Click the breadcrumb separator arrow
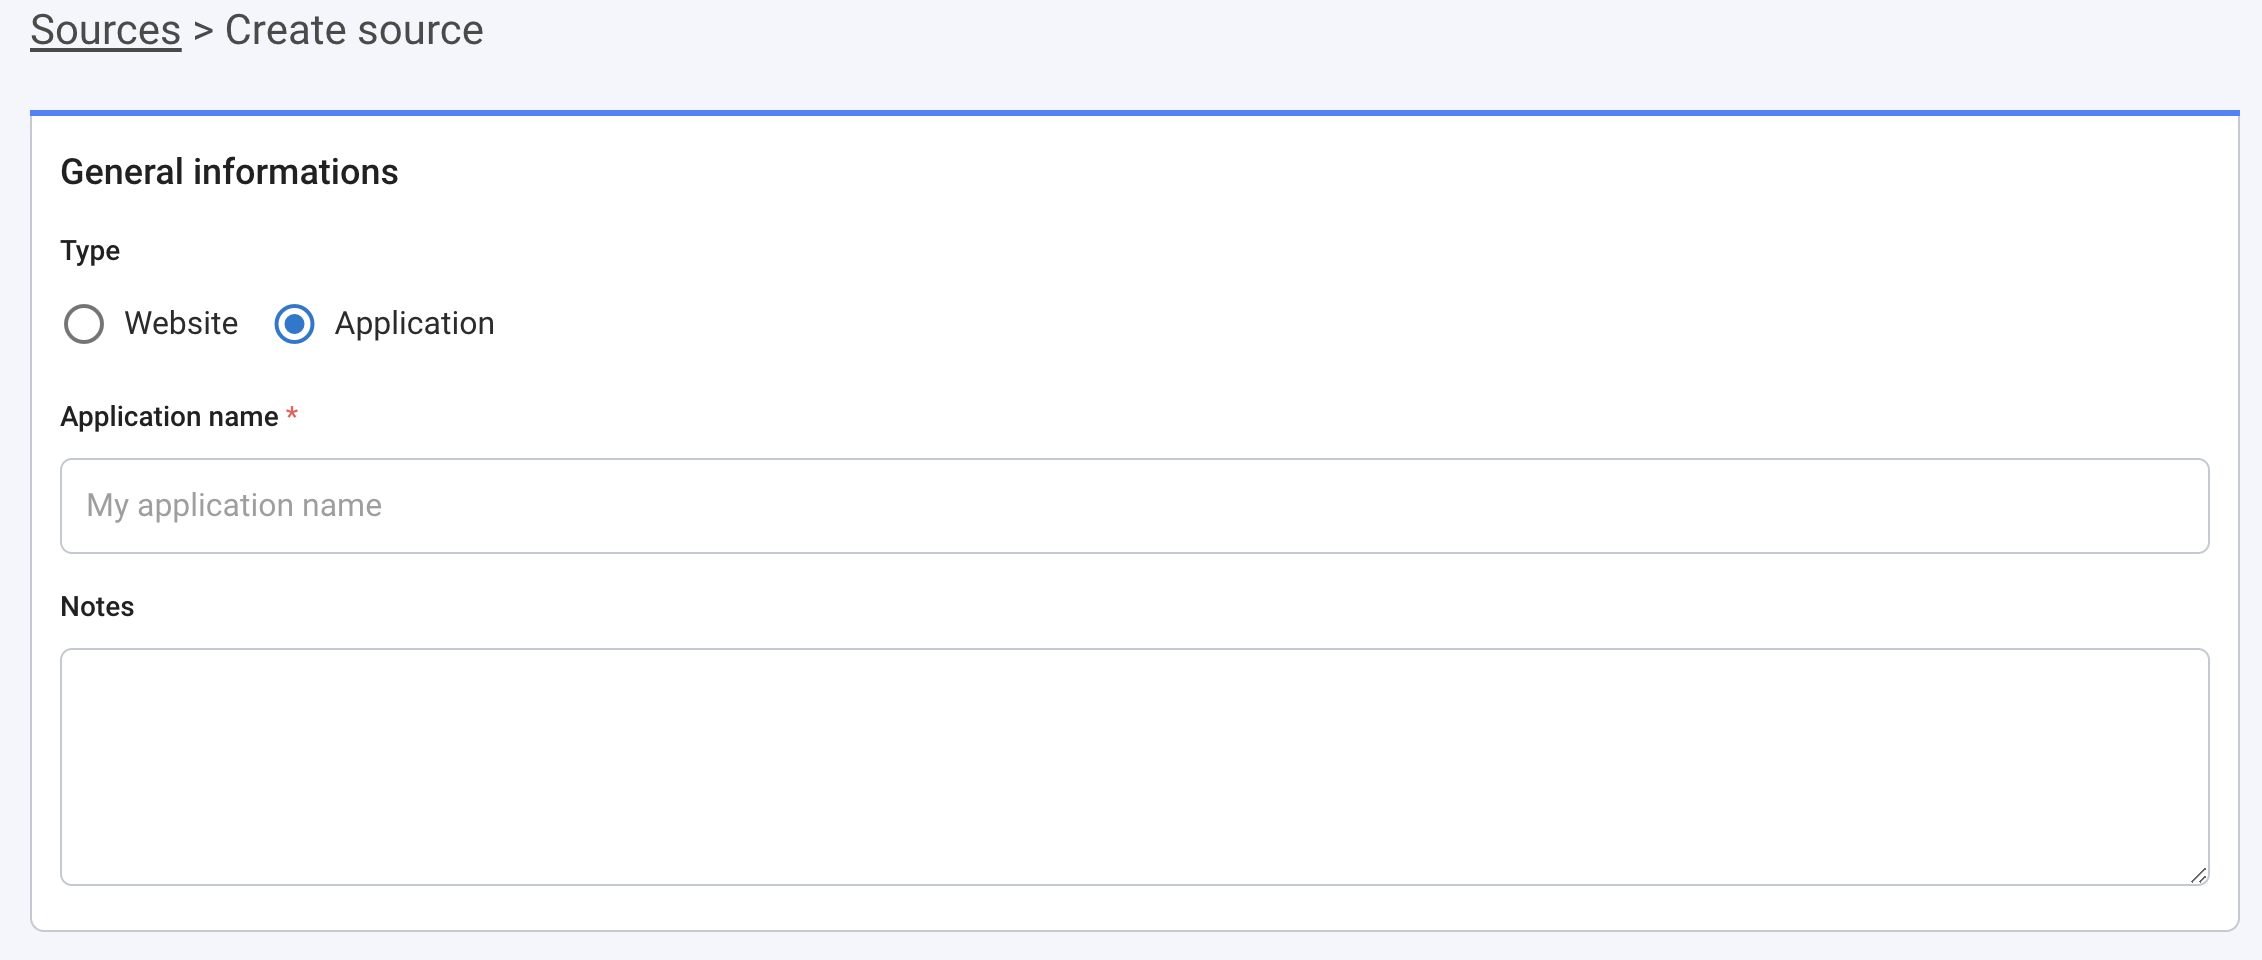The height and width of the screenshot is (960, 2262). pyautogui.click(x=203, y=31)
